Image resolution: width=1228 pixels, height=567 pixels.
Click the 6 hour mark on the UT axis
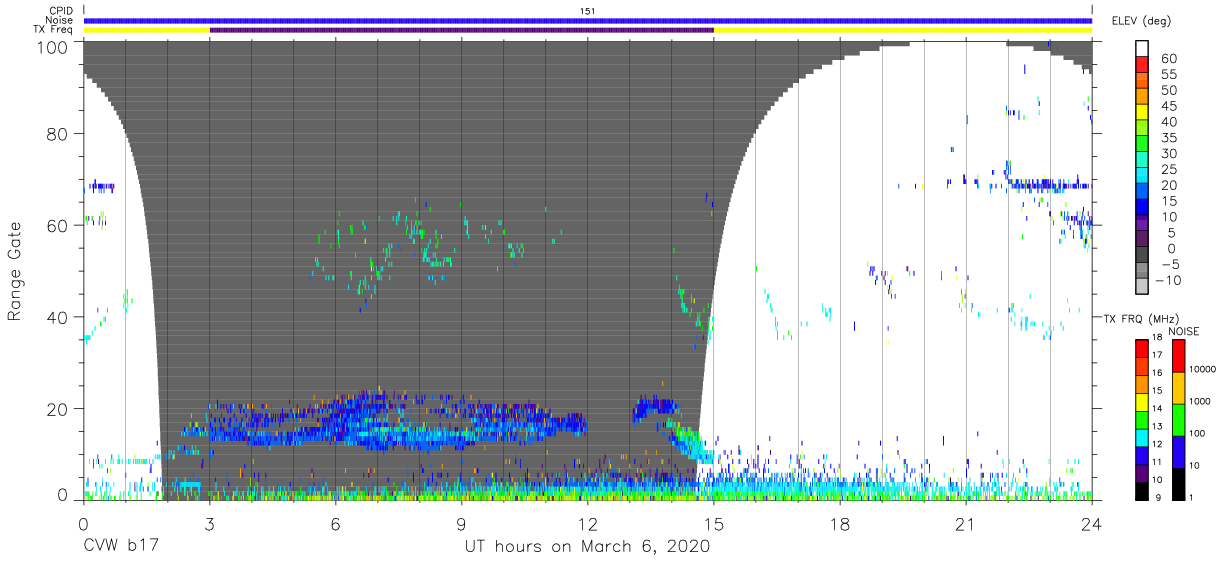pos(336,523)
